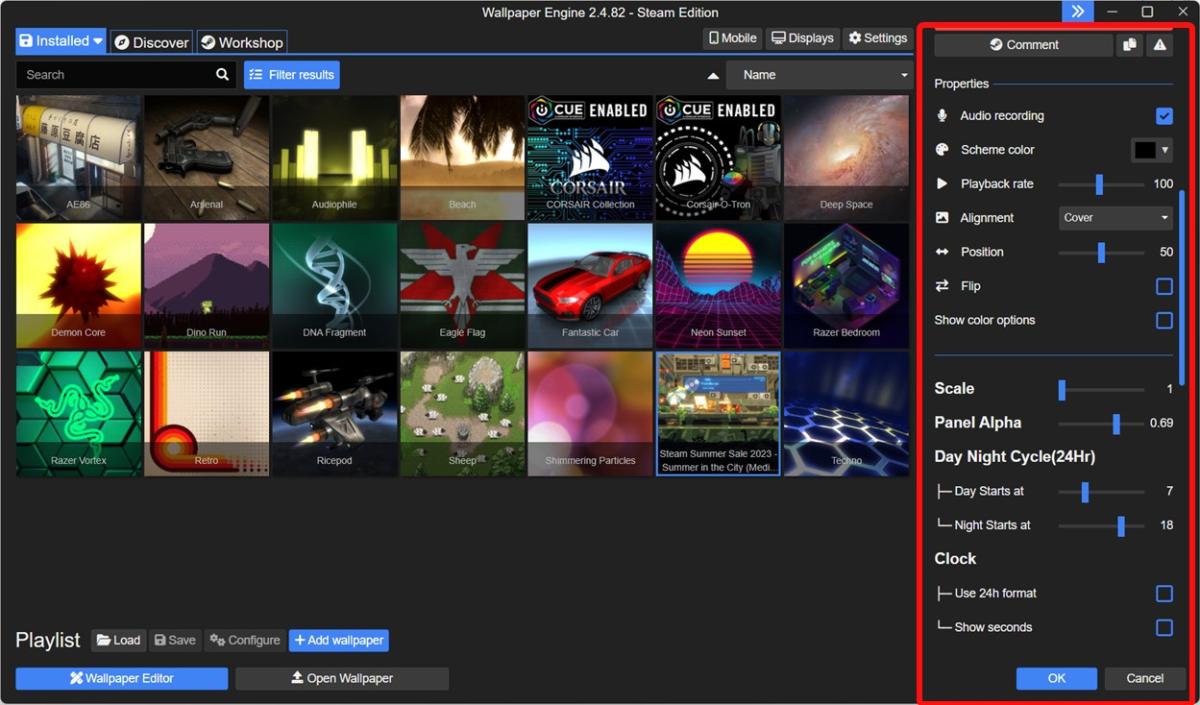Viewport: 1200px width, 705px height.
Task: Select the Neon Sunset wallpaper thumbnail
Action: (718, 285)
